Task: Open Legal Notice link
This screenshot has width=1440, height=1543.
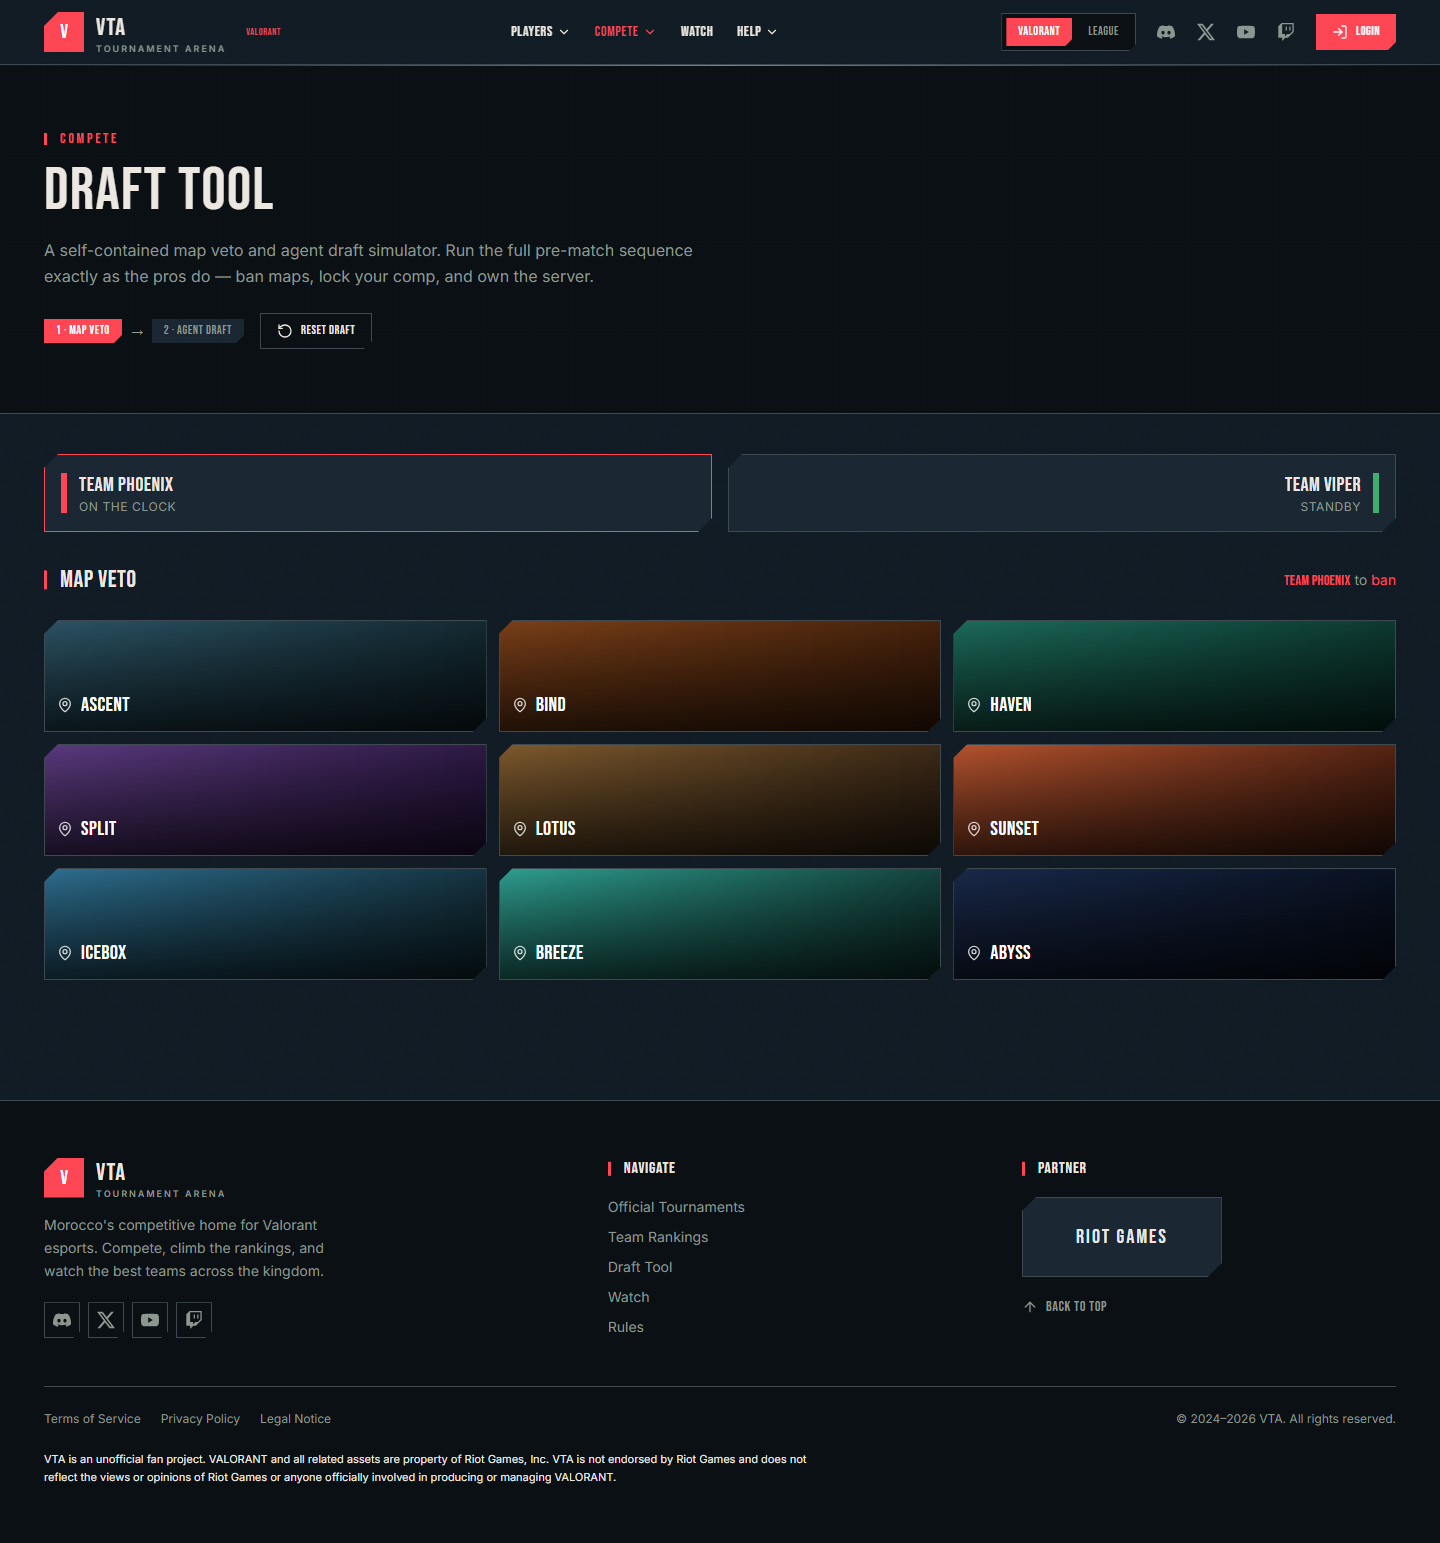Action: click(295, 1419)
